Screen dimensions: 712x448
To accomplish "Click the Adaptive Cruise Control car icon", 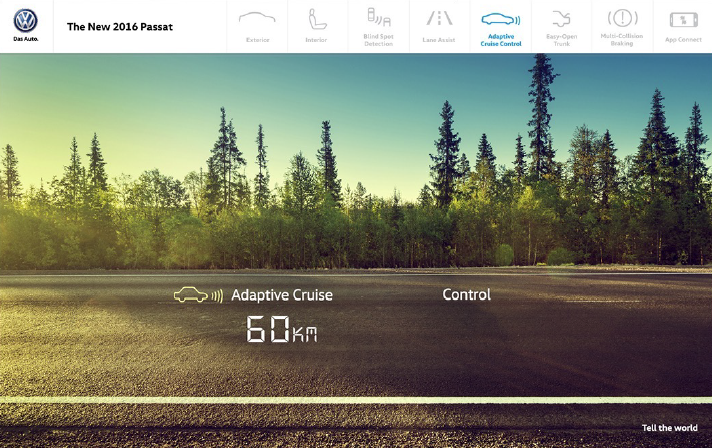I will pyautogui.click(x=500, y=18).
